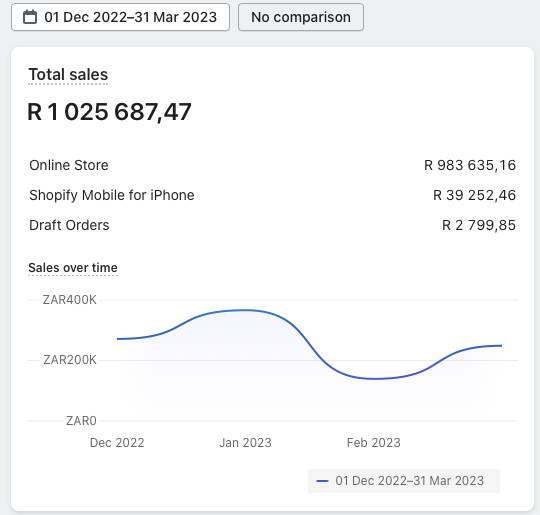Click the ZAR400K axis label
Image resolution: width=540 pixels, height=515 pixels.
tap(70, 300)
